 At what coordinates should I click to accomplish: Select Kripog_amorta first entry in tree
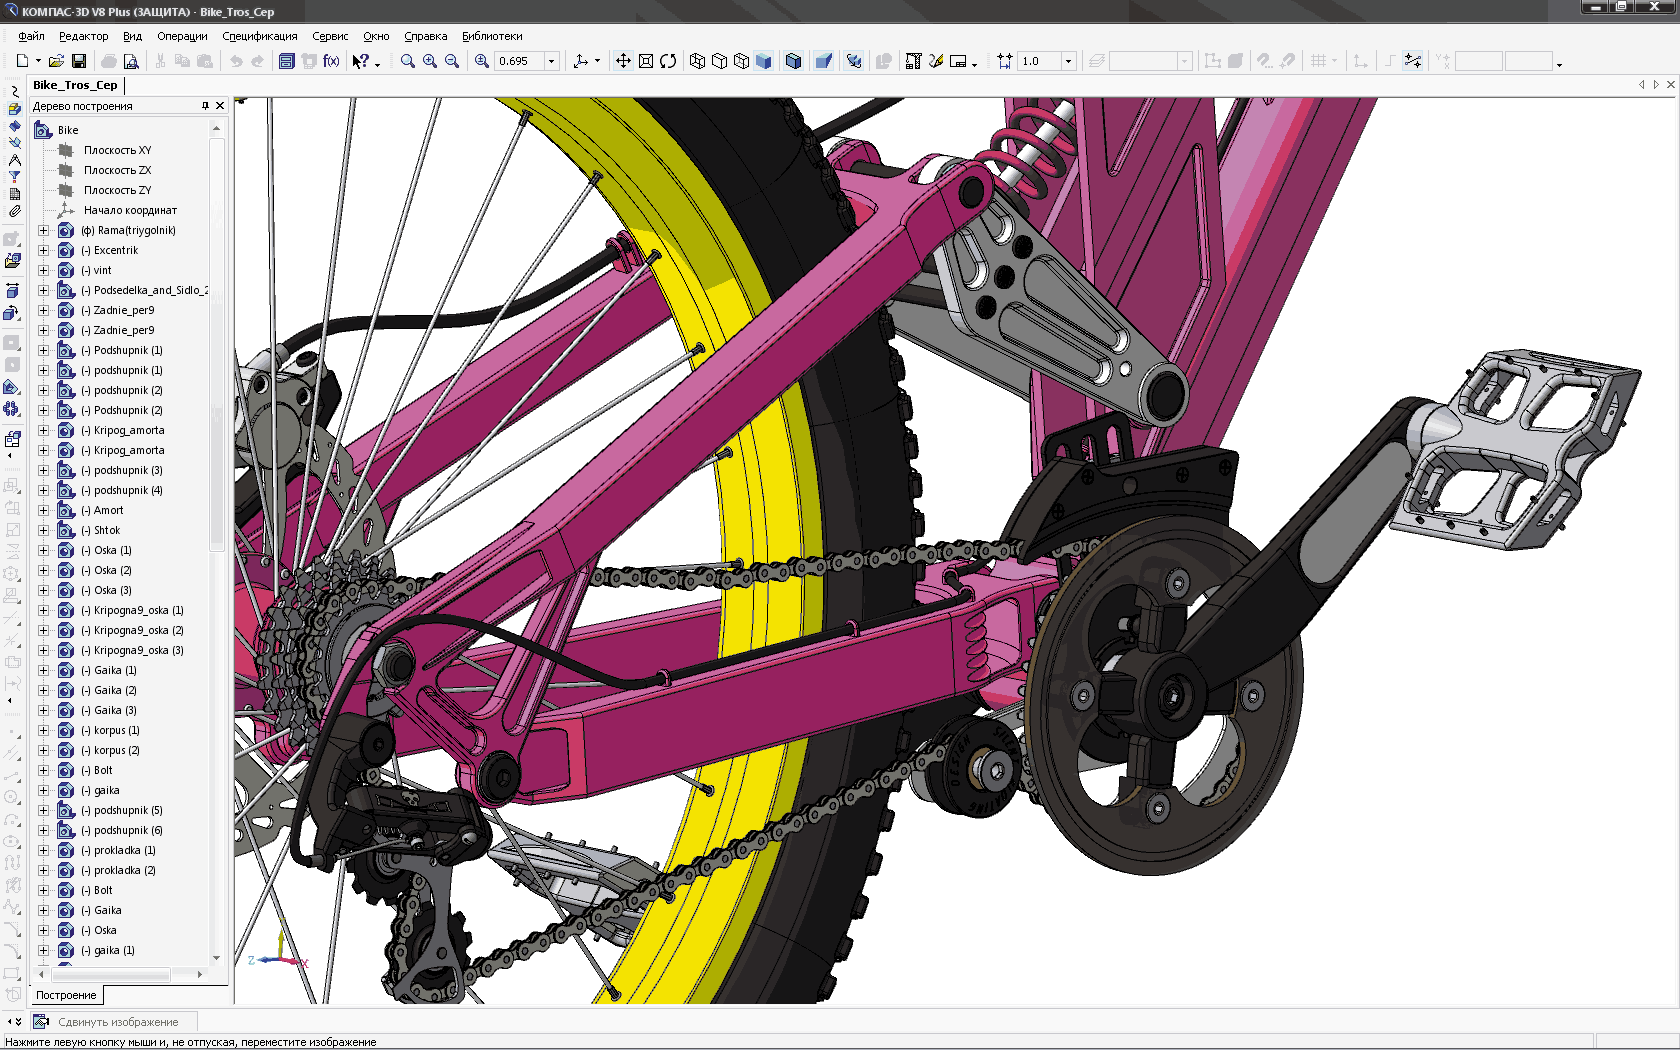tap(123, 430)
